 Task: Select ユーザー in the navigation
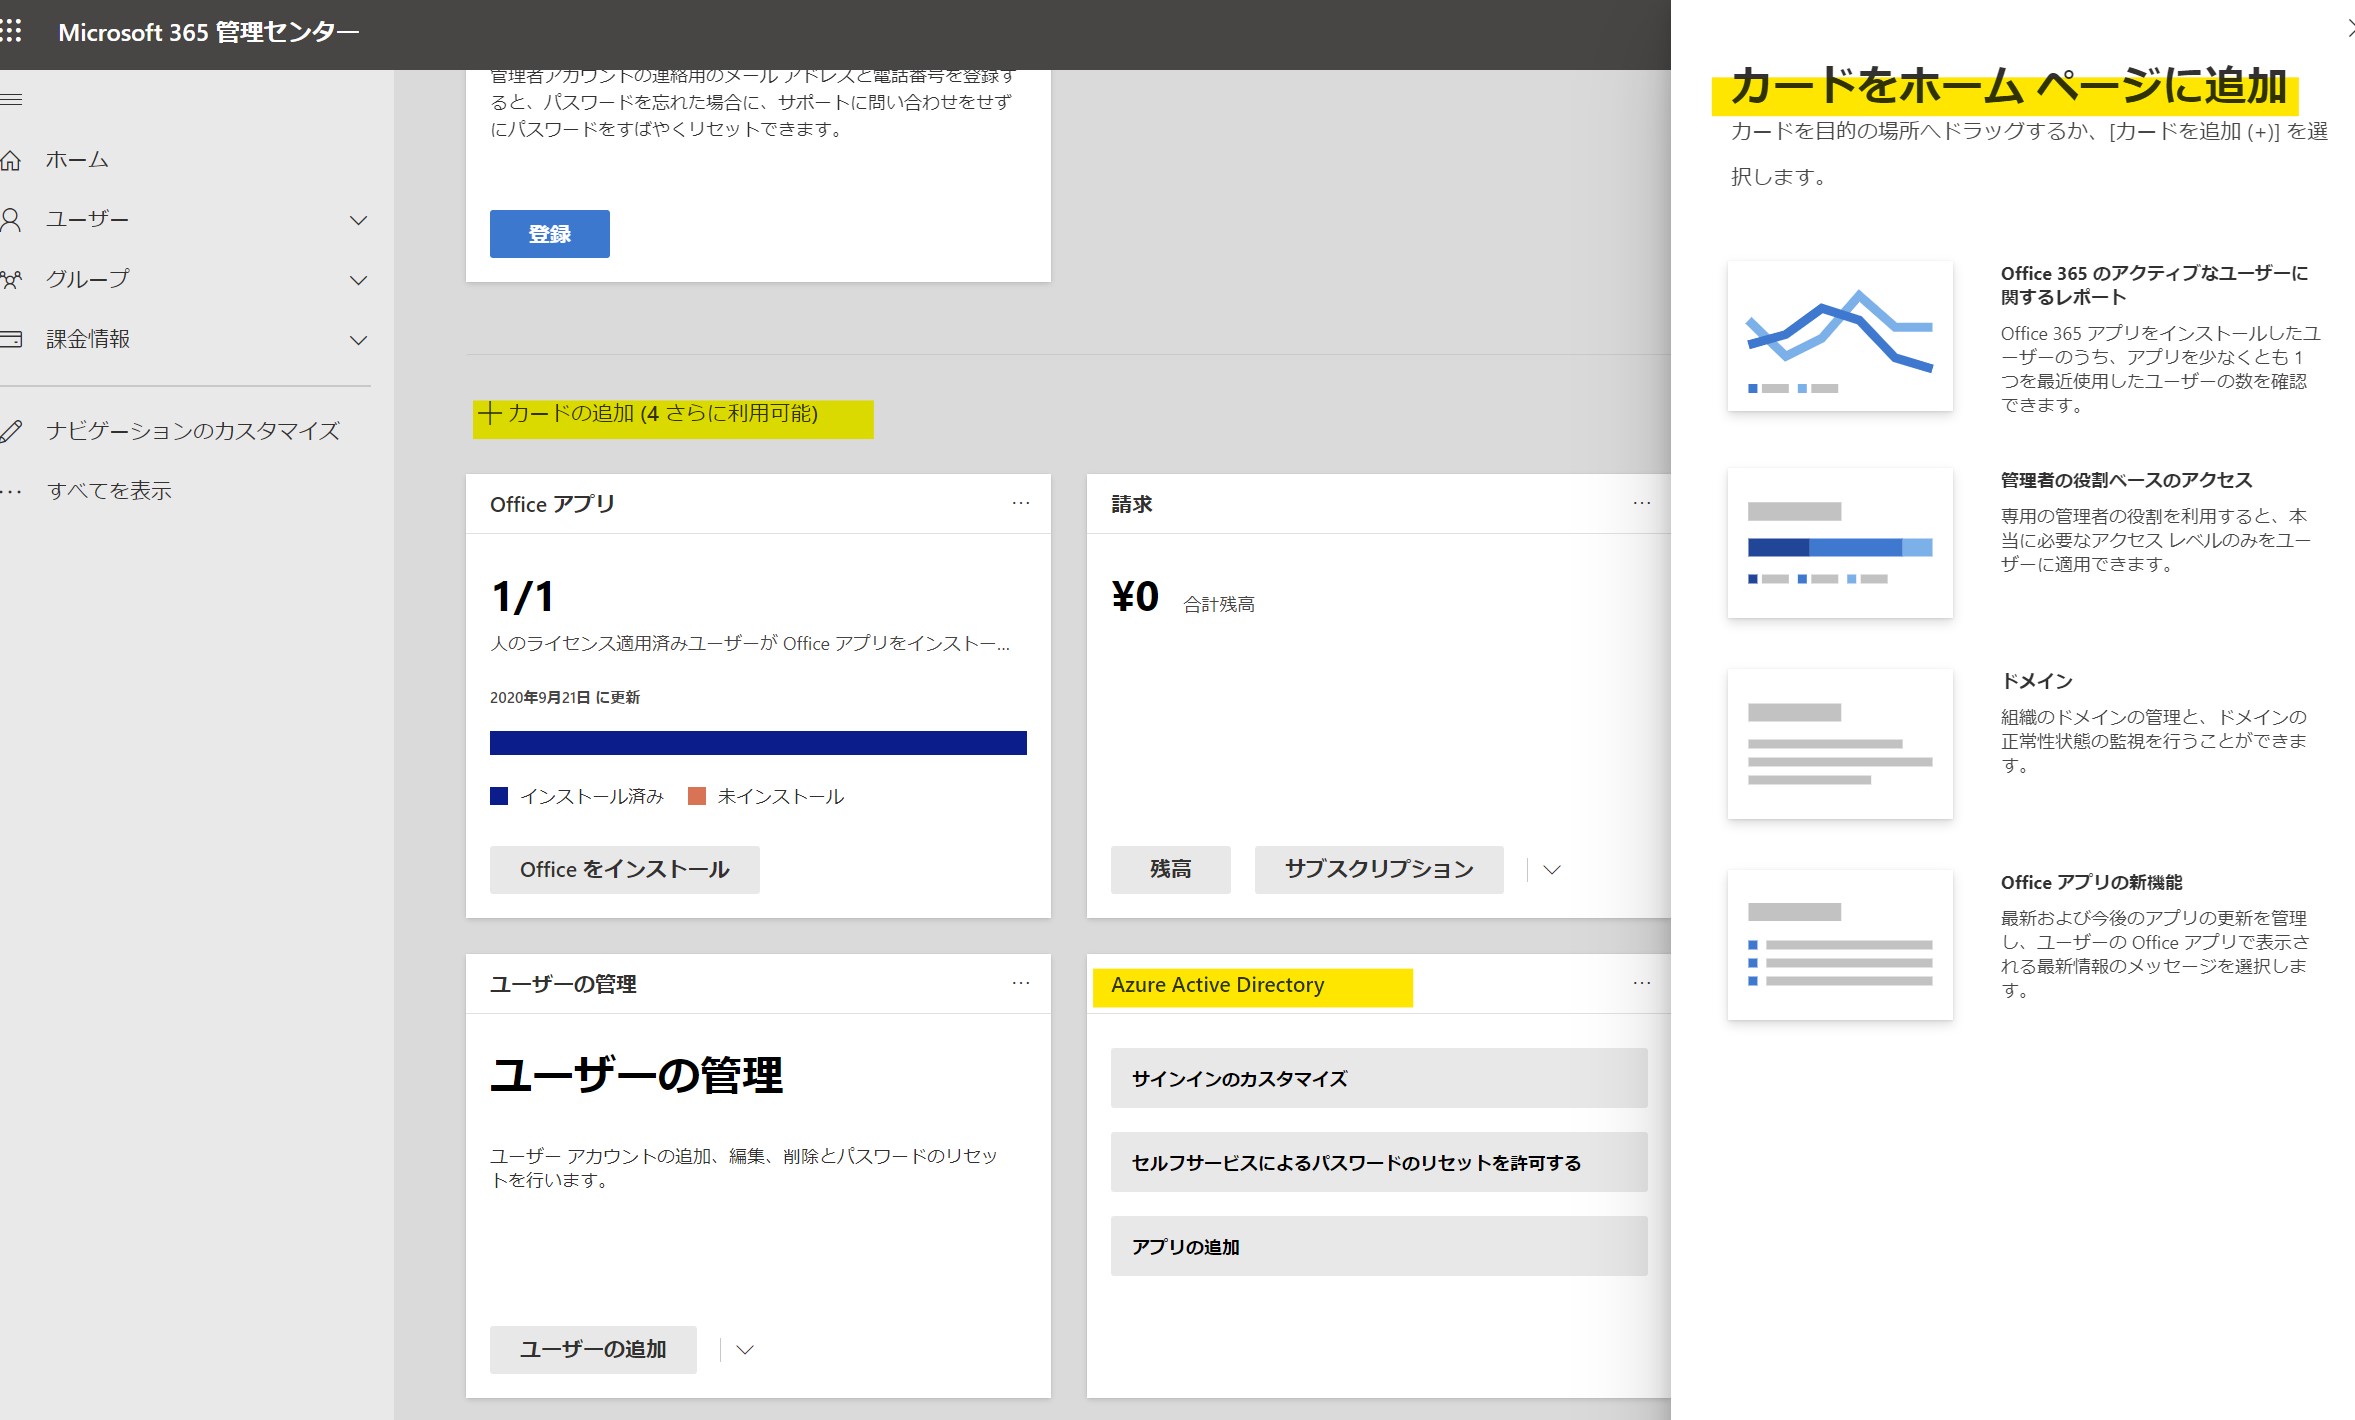(87, 220)
